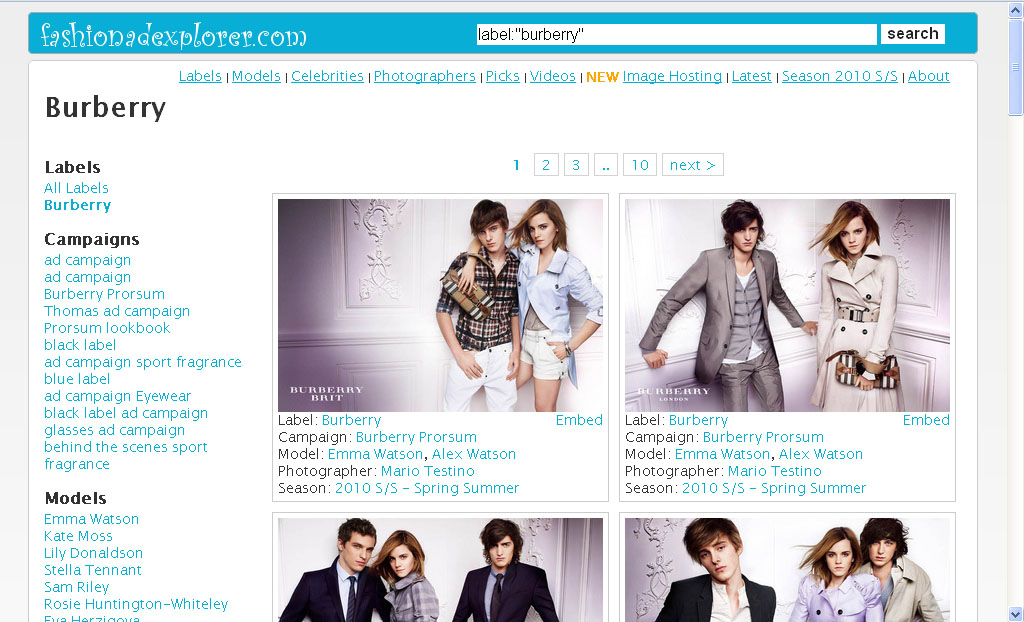This screenshot has width=1024, height=622.
Task: Go to results page 3
Action: tap(576, 165)
